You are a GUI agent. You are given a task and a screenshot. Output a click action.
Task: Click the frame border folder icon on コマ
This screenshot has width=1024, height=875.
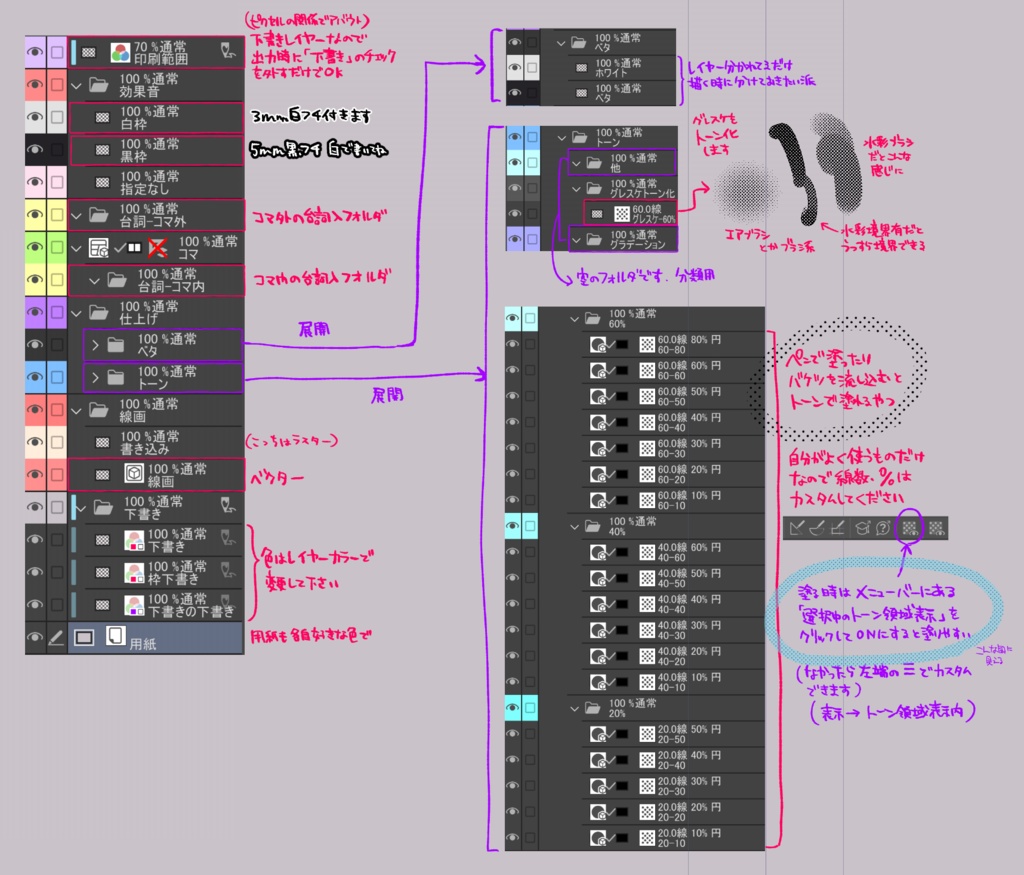tap(99, 247)
